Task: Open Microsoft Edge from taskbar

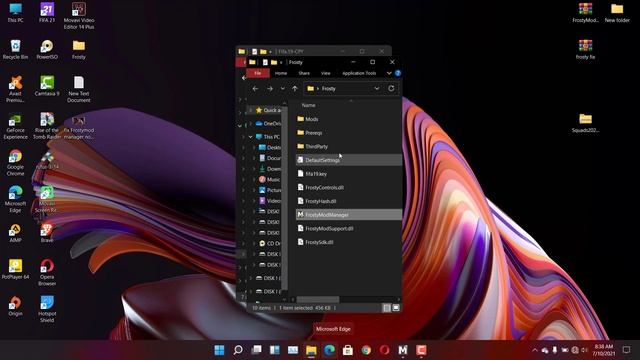Action: pyautogui.click(x=329, y=350)
